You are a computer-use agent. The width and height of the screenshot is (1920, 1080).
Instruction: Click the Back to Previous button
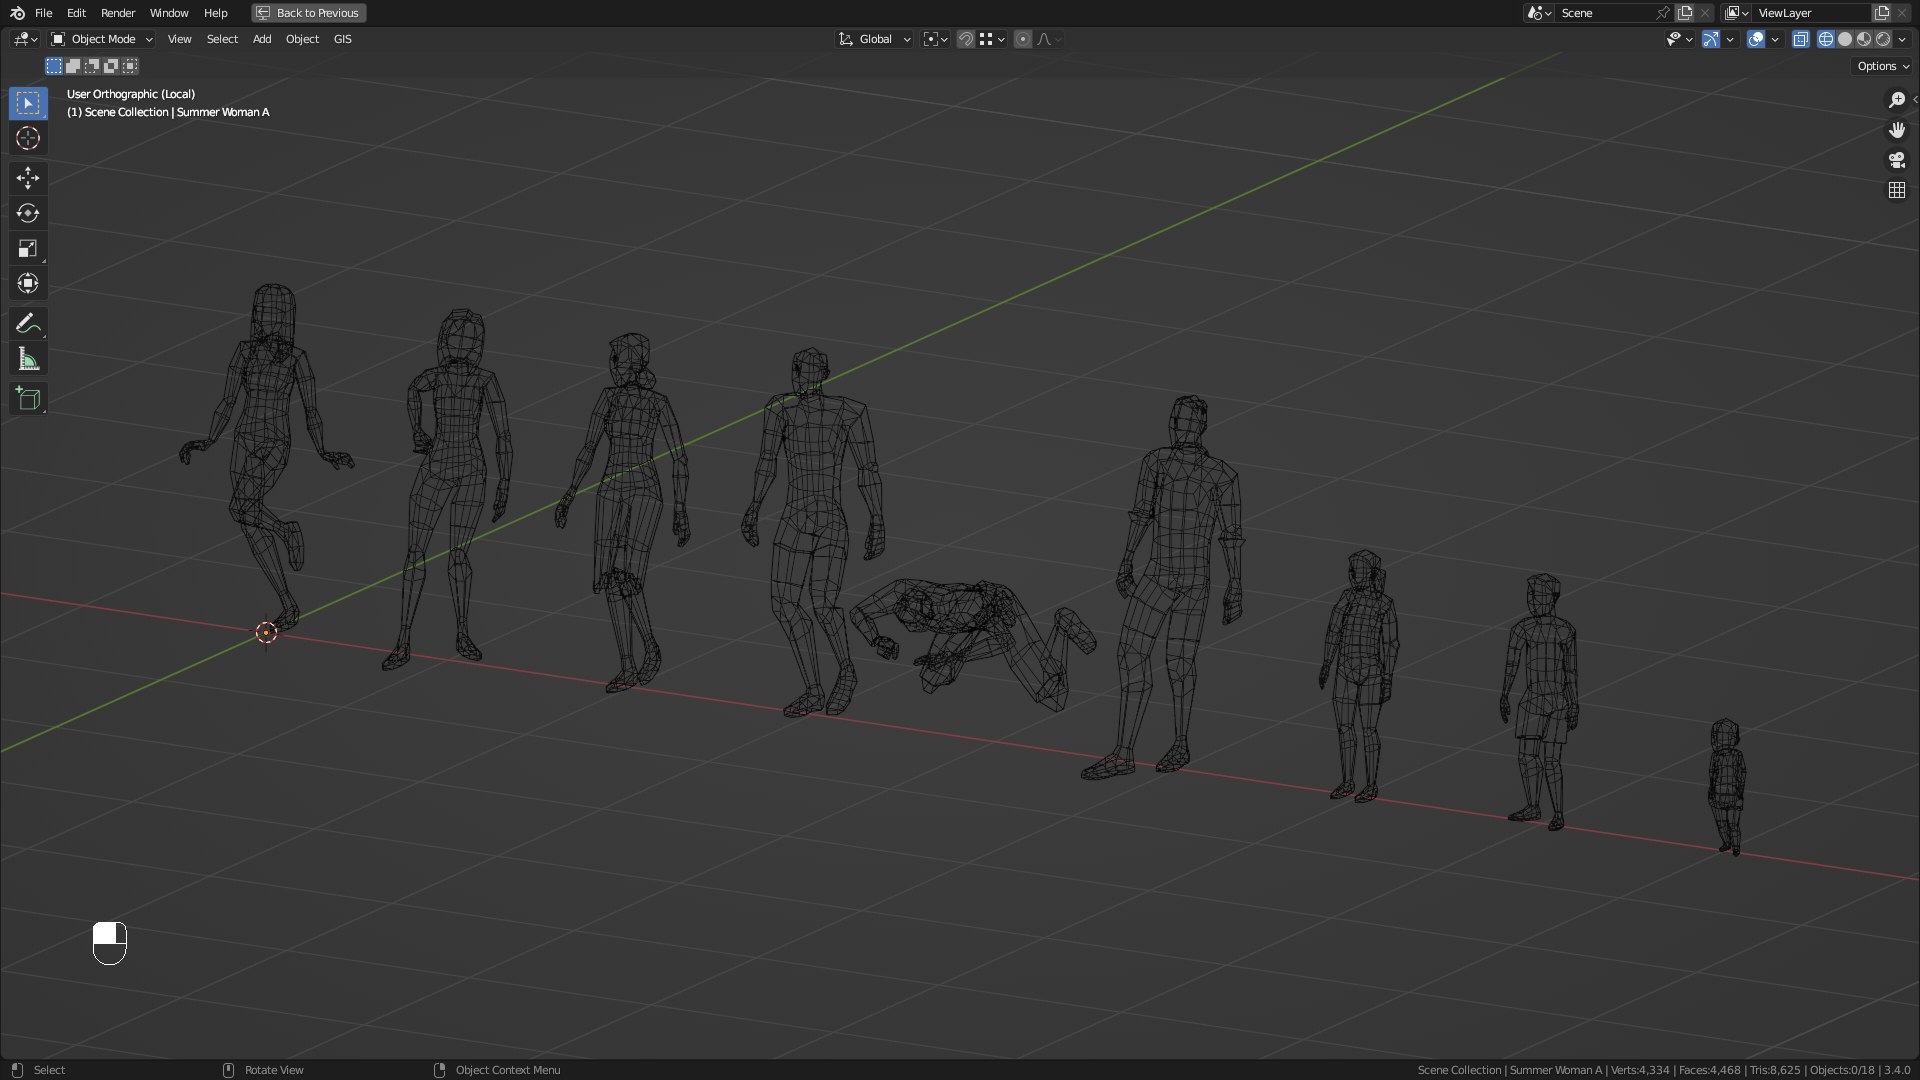pyautogui.click(x=308, y=13)
